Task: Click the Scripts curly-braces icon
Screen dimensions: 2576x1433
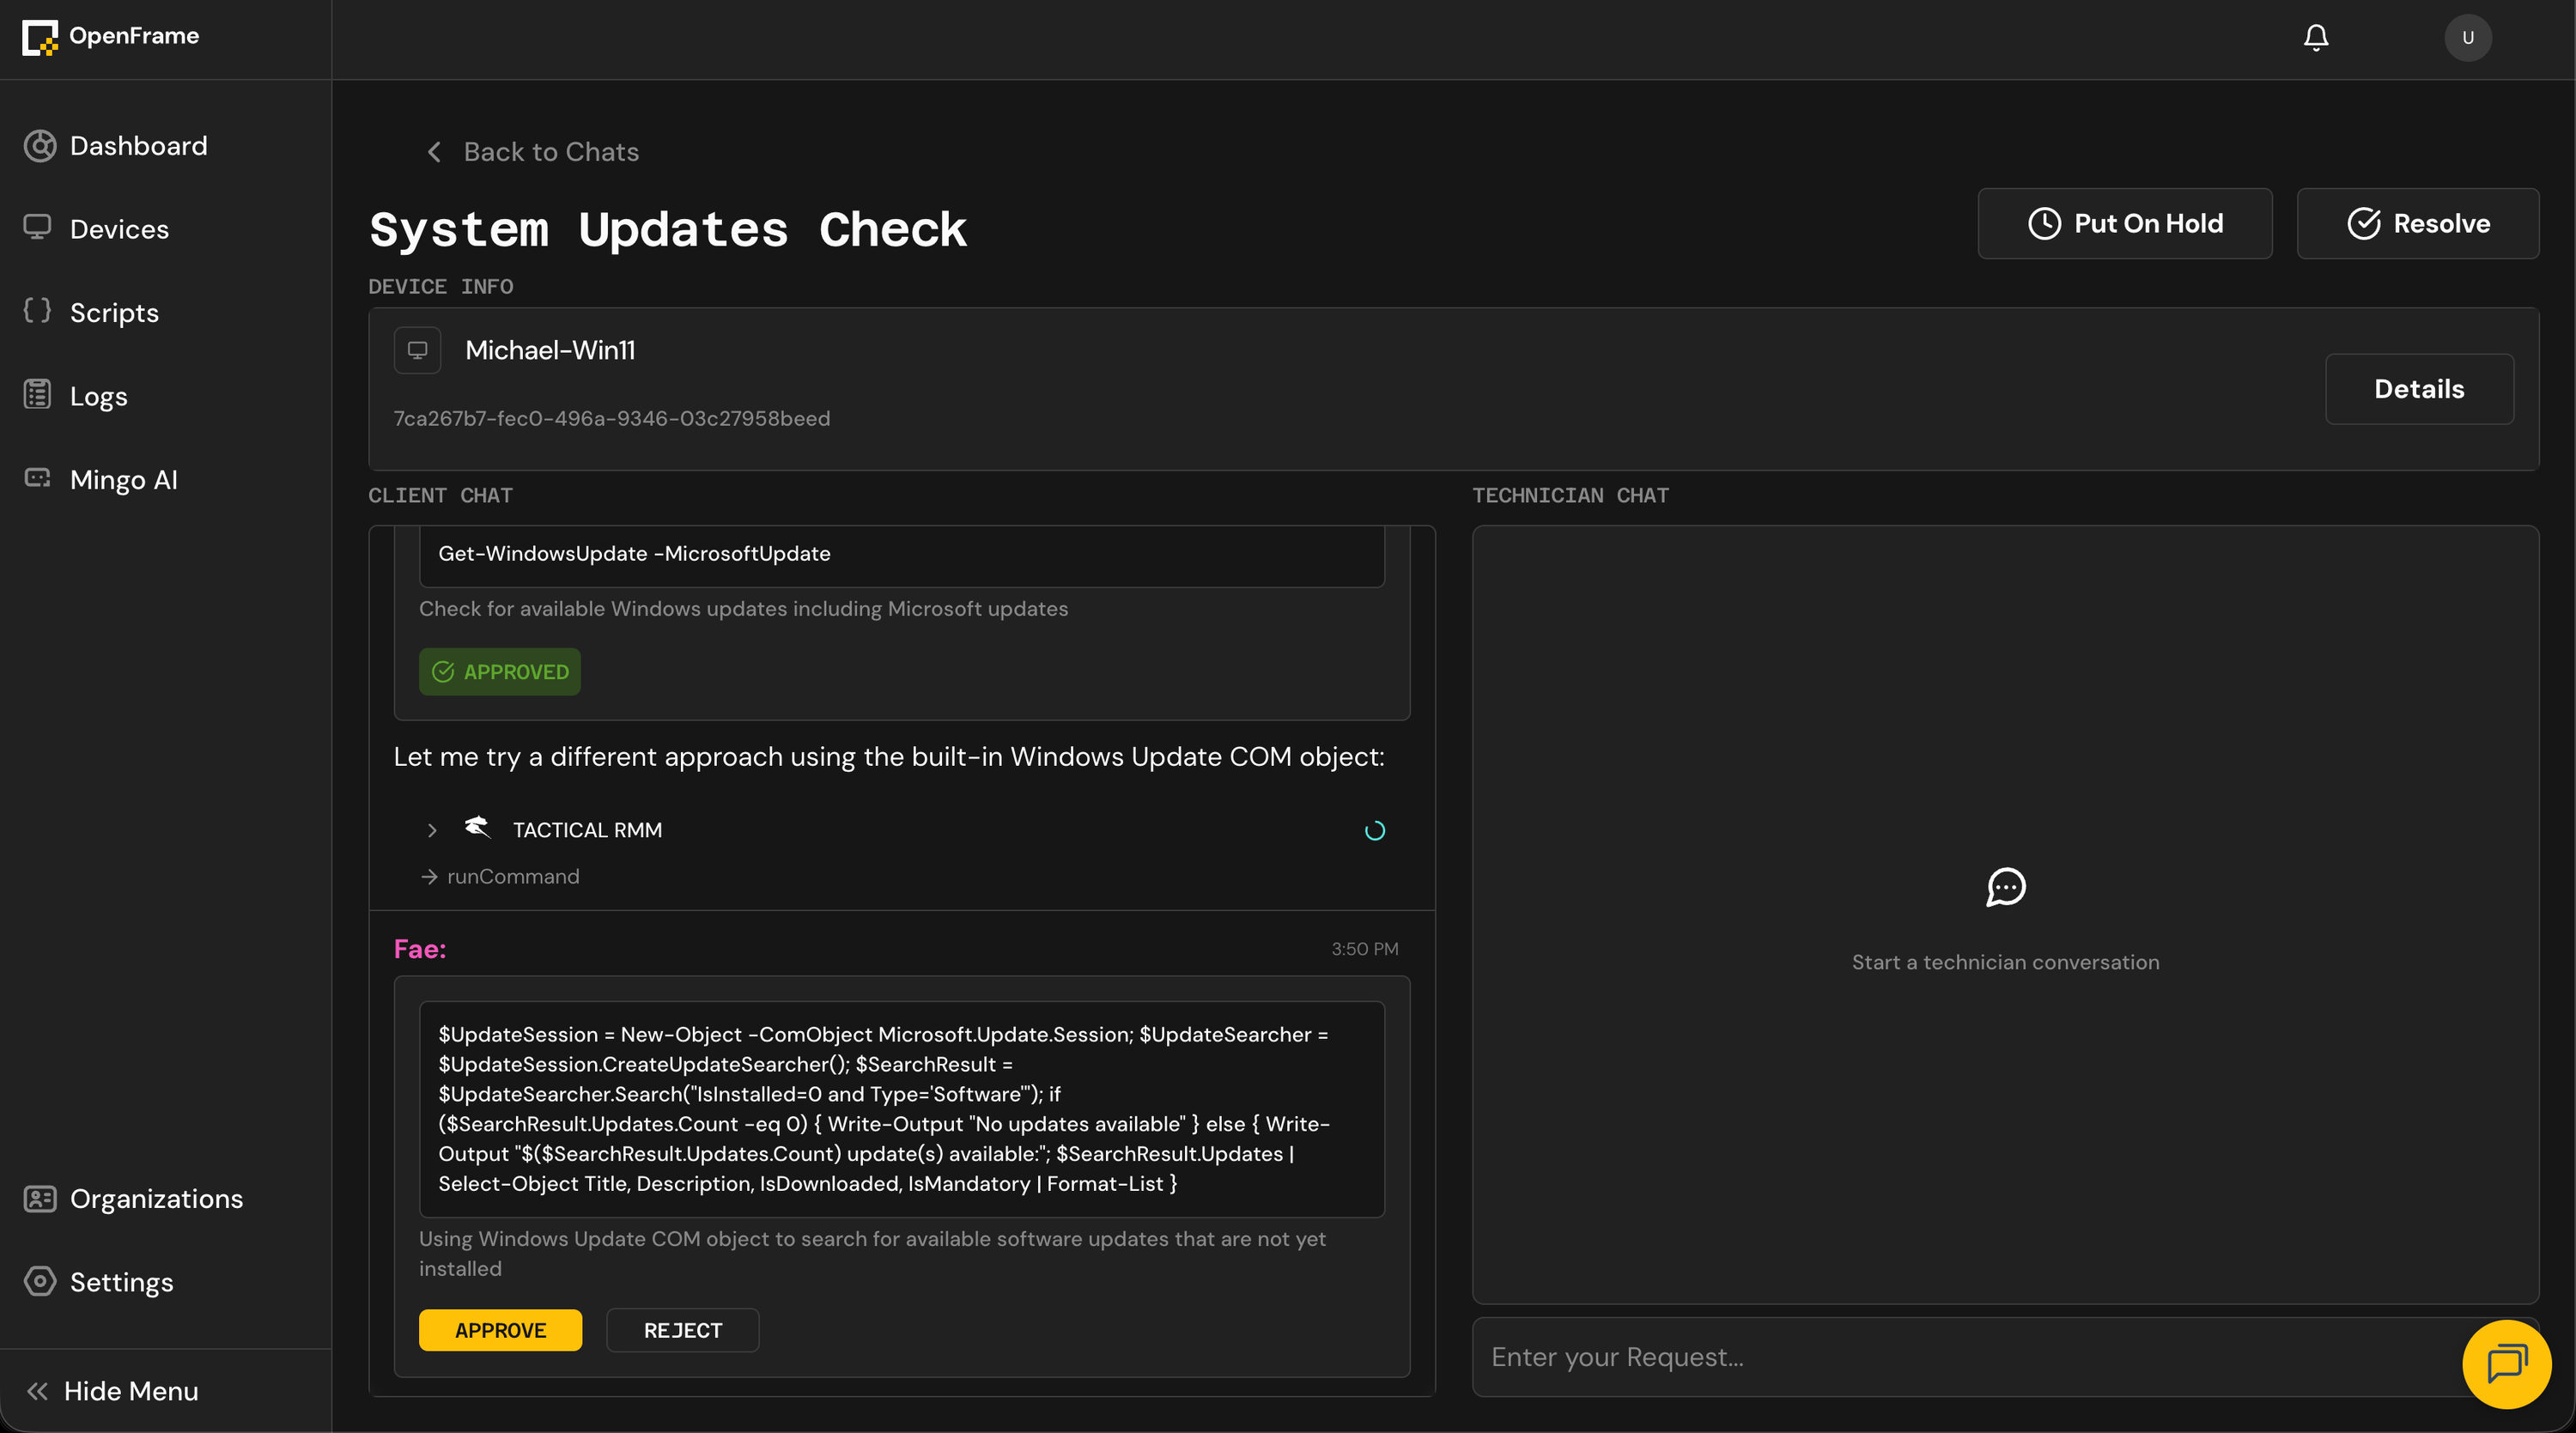Action: tap(37, 311)
